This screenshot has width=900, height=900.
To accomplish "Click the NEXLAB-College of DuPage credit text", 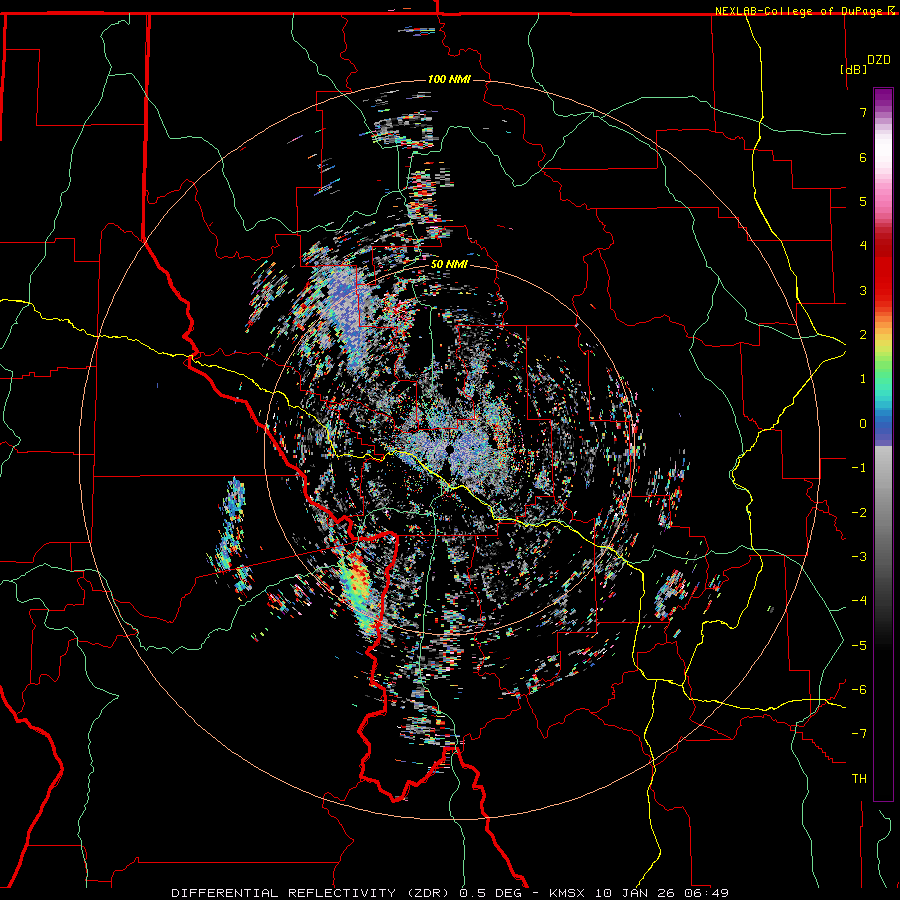I will coord(799,11).
